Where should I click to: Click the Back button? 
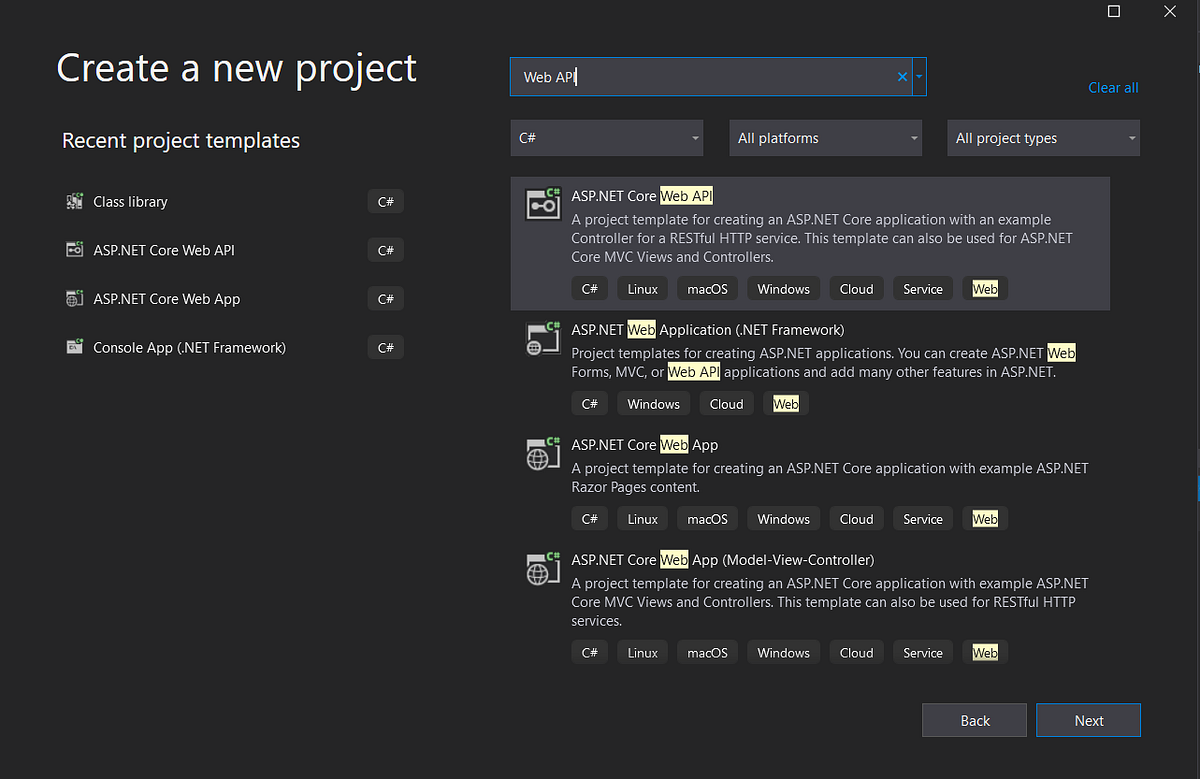tap(974, 720)
